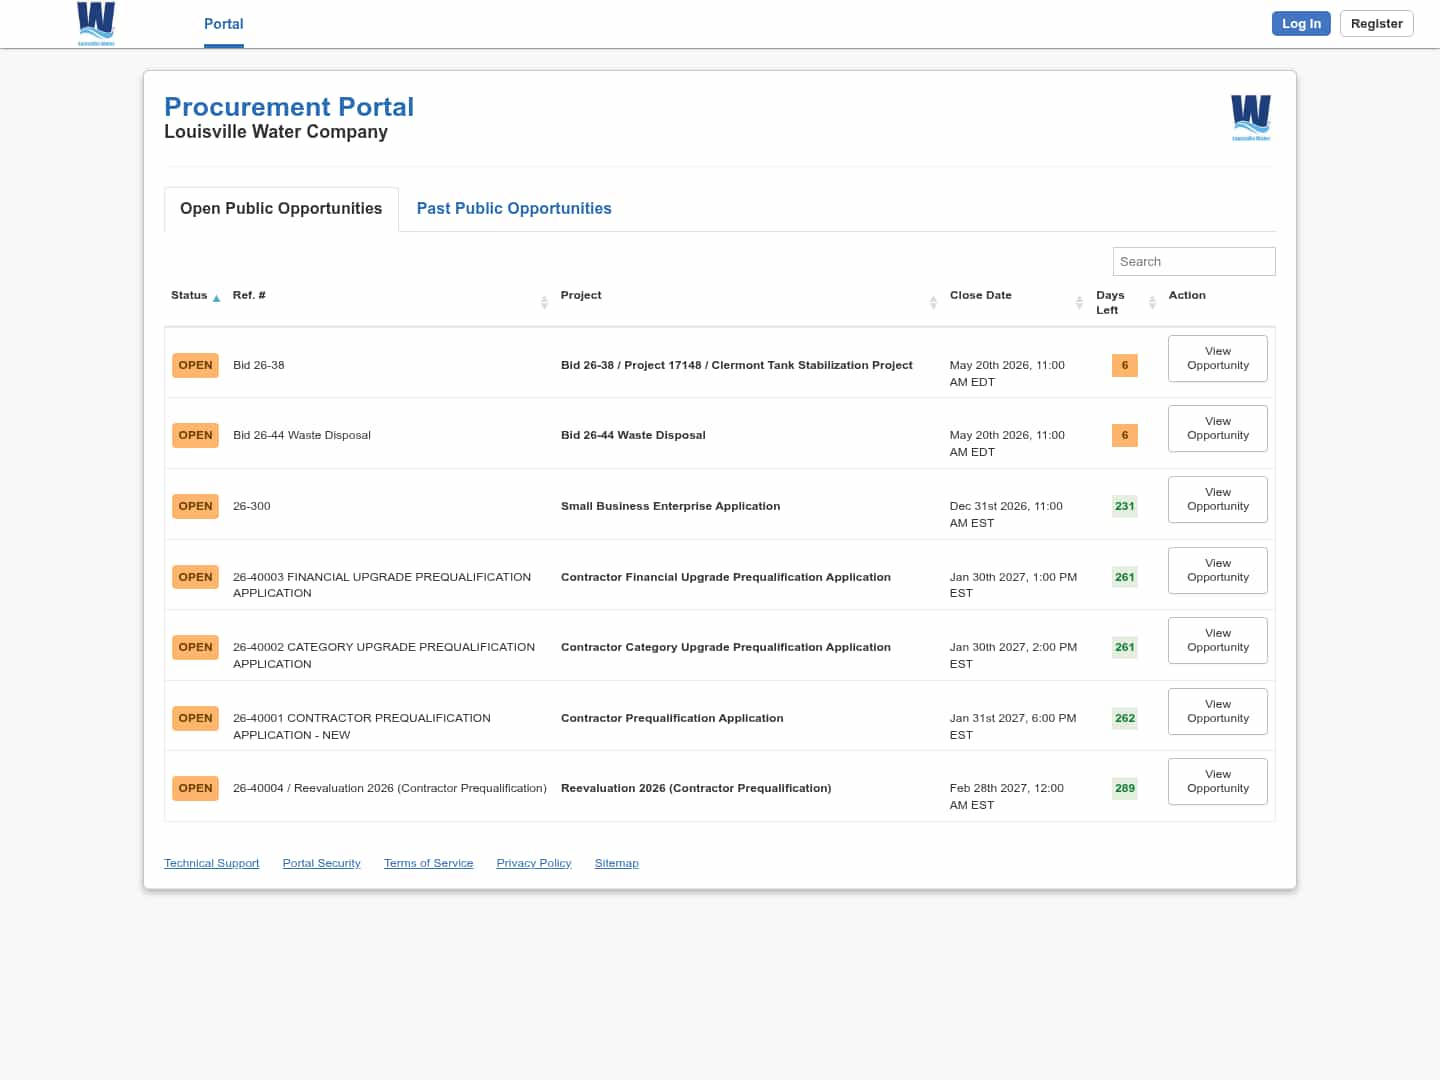Viewport: 1440px width, 1080px height.
Task: Sort table by Days Left arrows
Action: 1152,302
